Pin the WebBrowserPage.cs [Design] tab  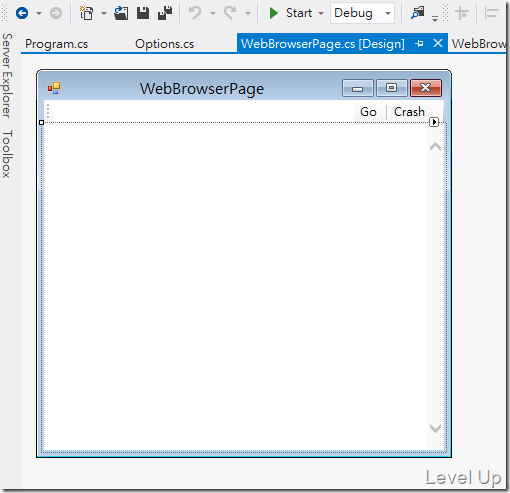point(420,43)
